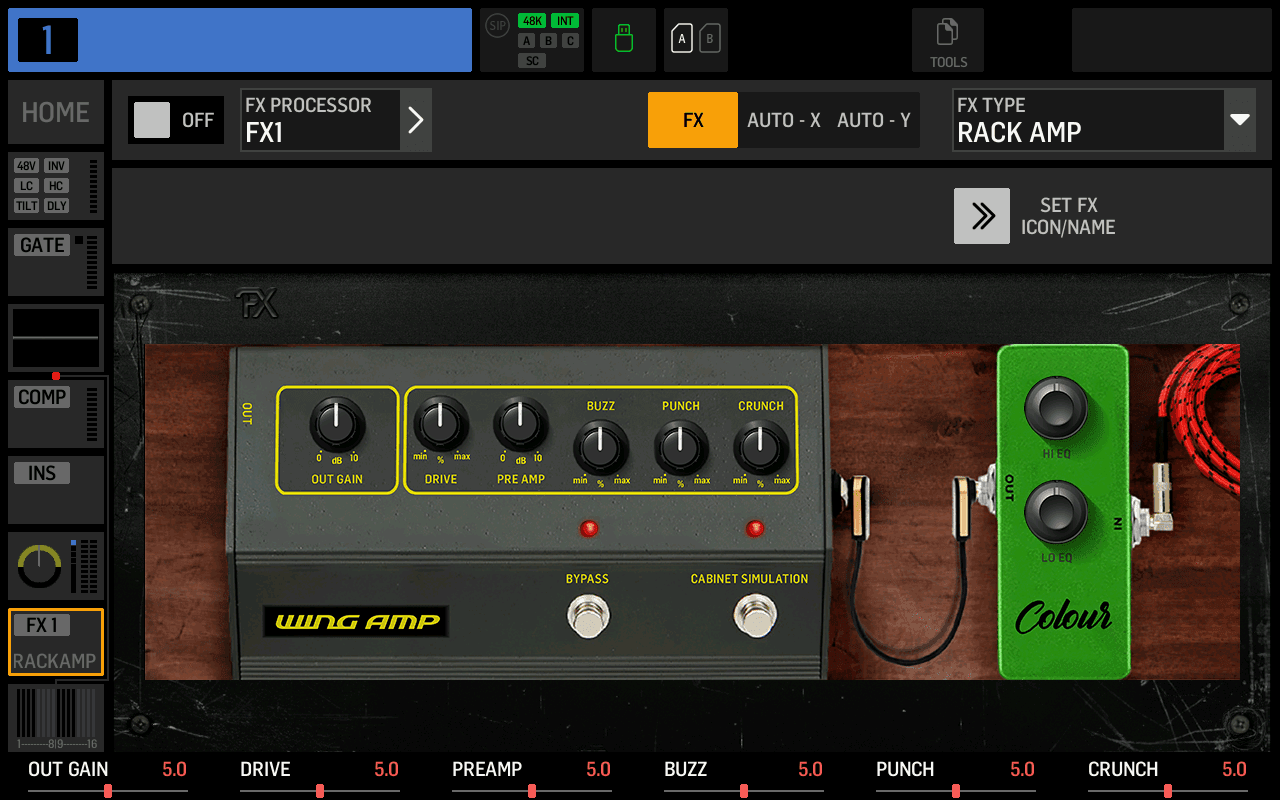Toggle the CABINET SIMULATION footswitch
The image size is (1280, 800).
pos(754,616)
